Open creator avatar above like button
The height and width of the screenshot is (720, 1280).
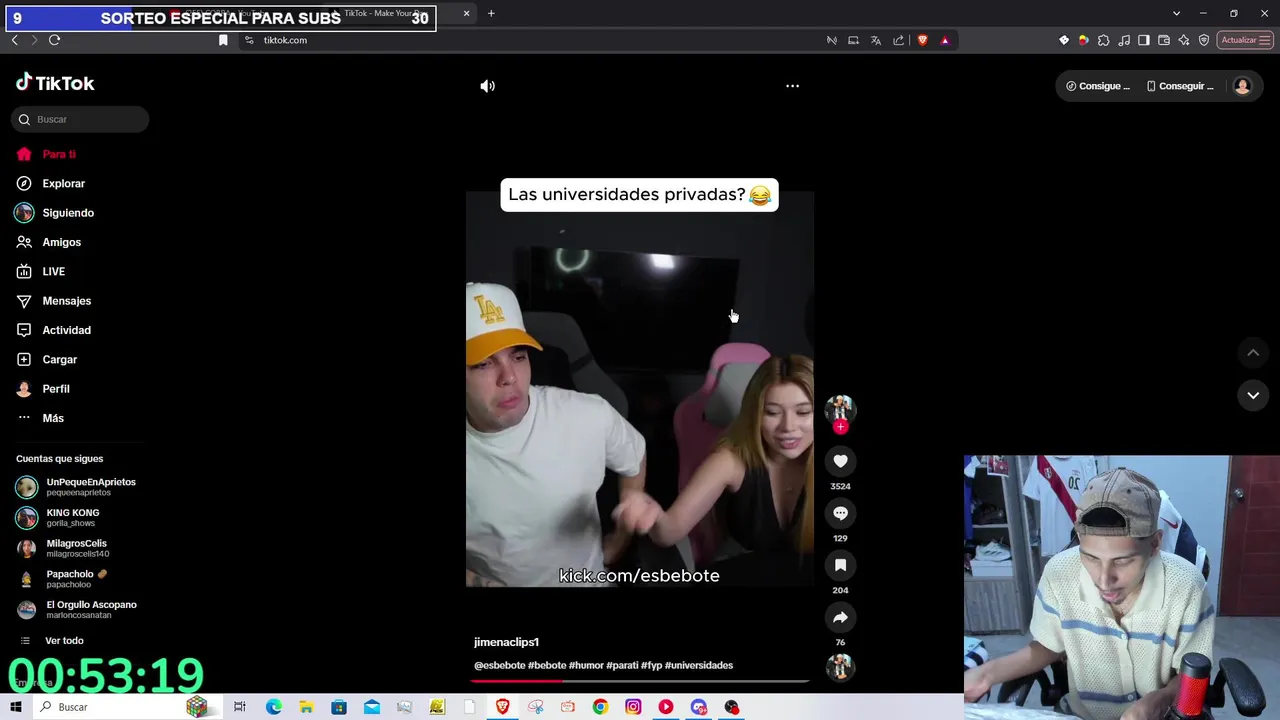coord(840,408)
